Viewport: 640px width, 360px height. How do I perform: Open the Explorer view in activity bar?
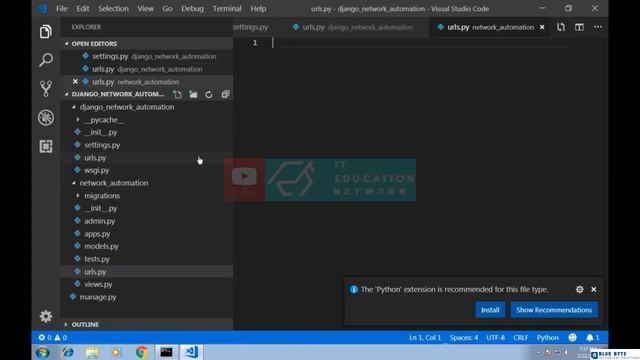(x=46, y=32)
